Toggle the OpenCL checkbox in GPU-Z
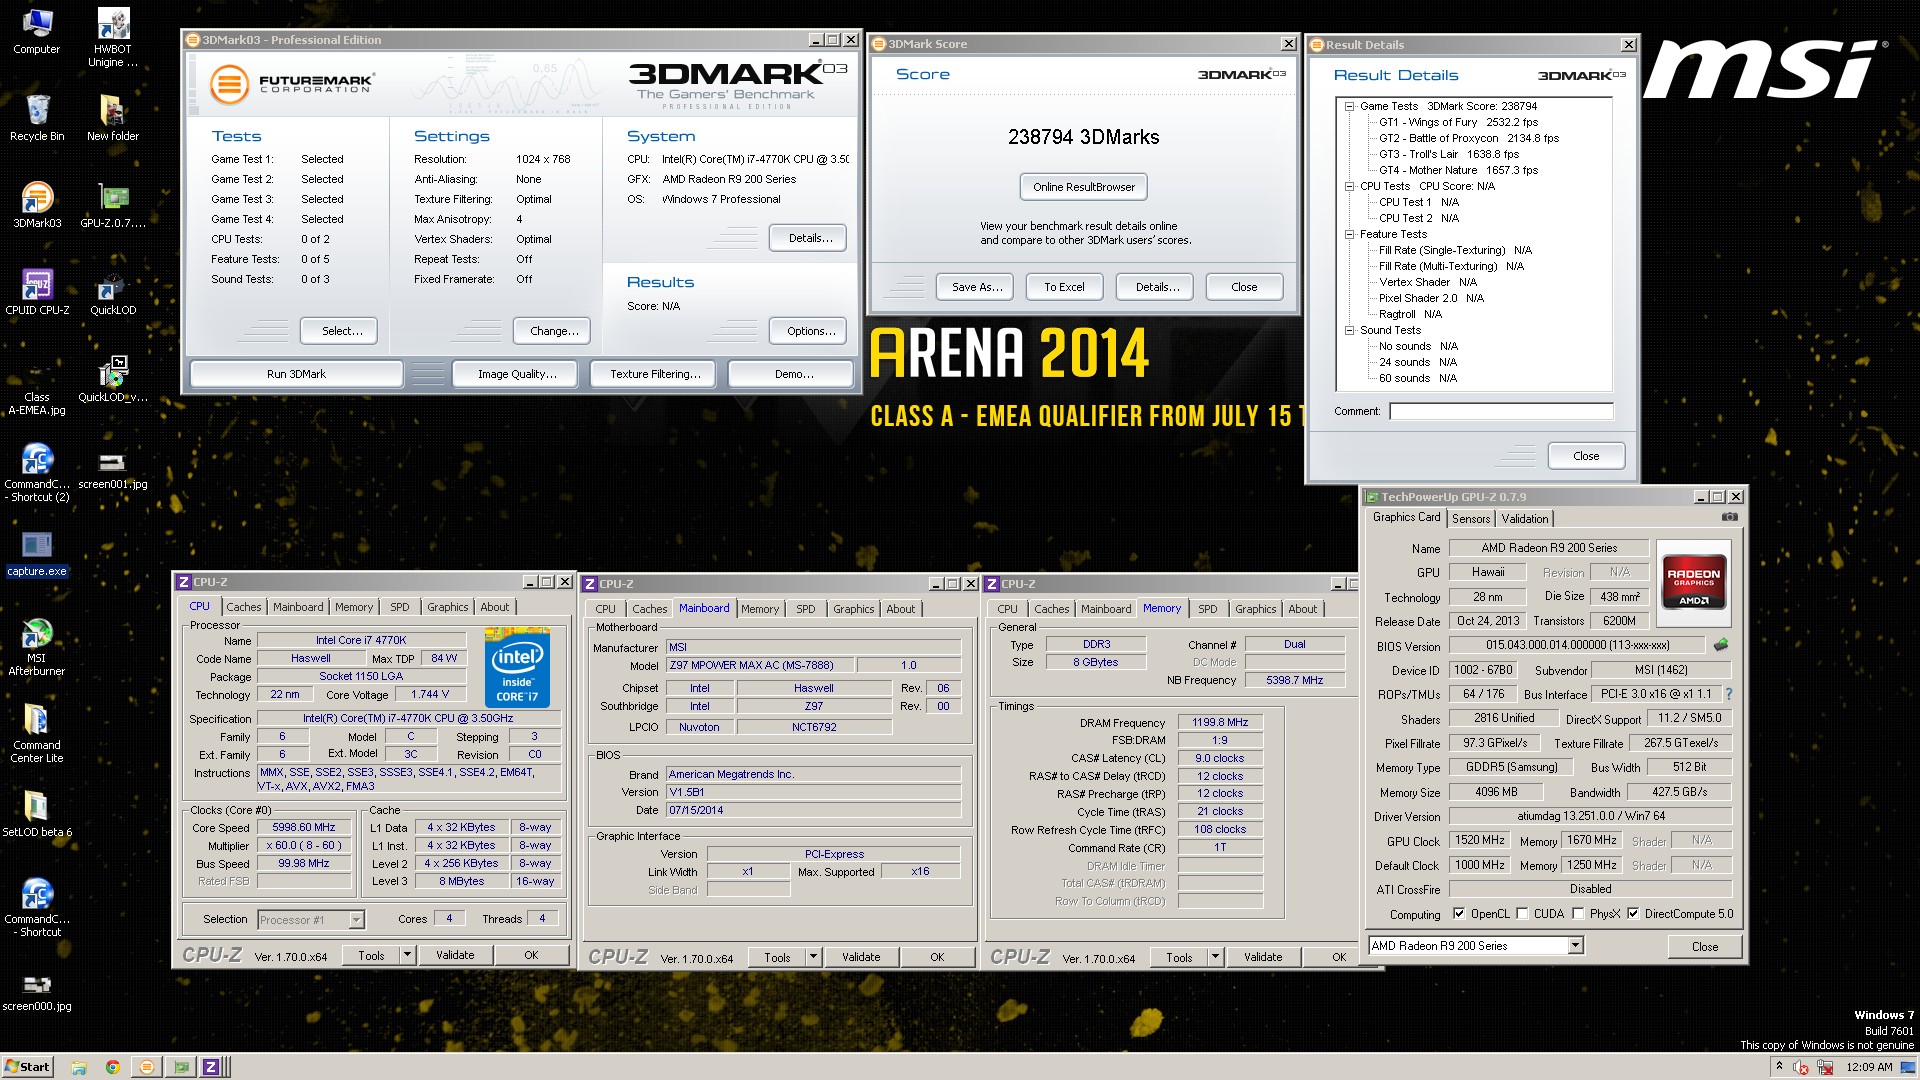The width and height of the screenshot is (1920, 1080). point(1459,913)
